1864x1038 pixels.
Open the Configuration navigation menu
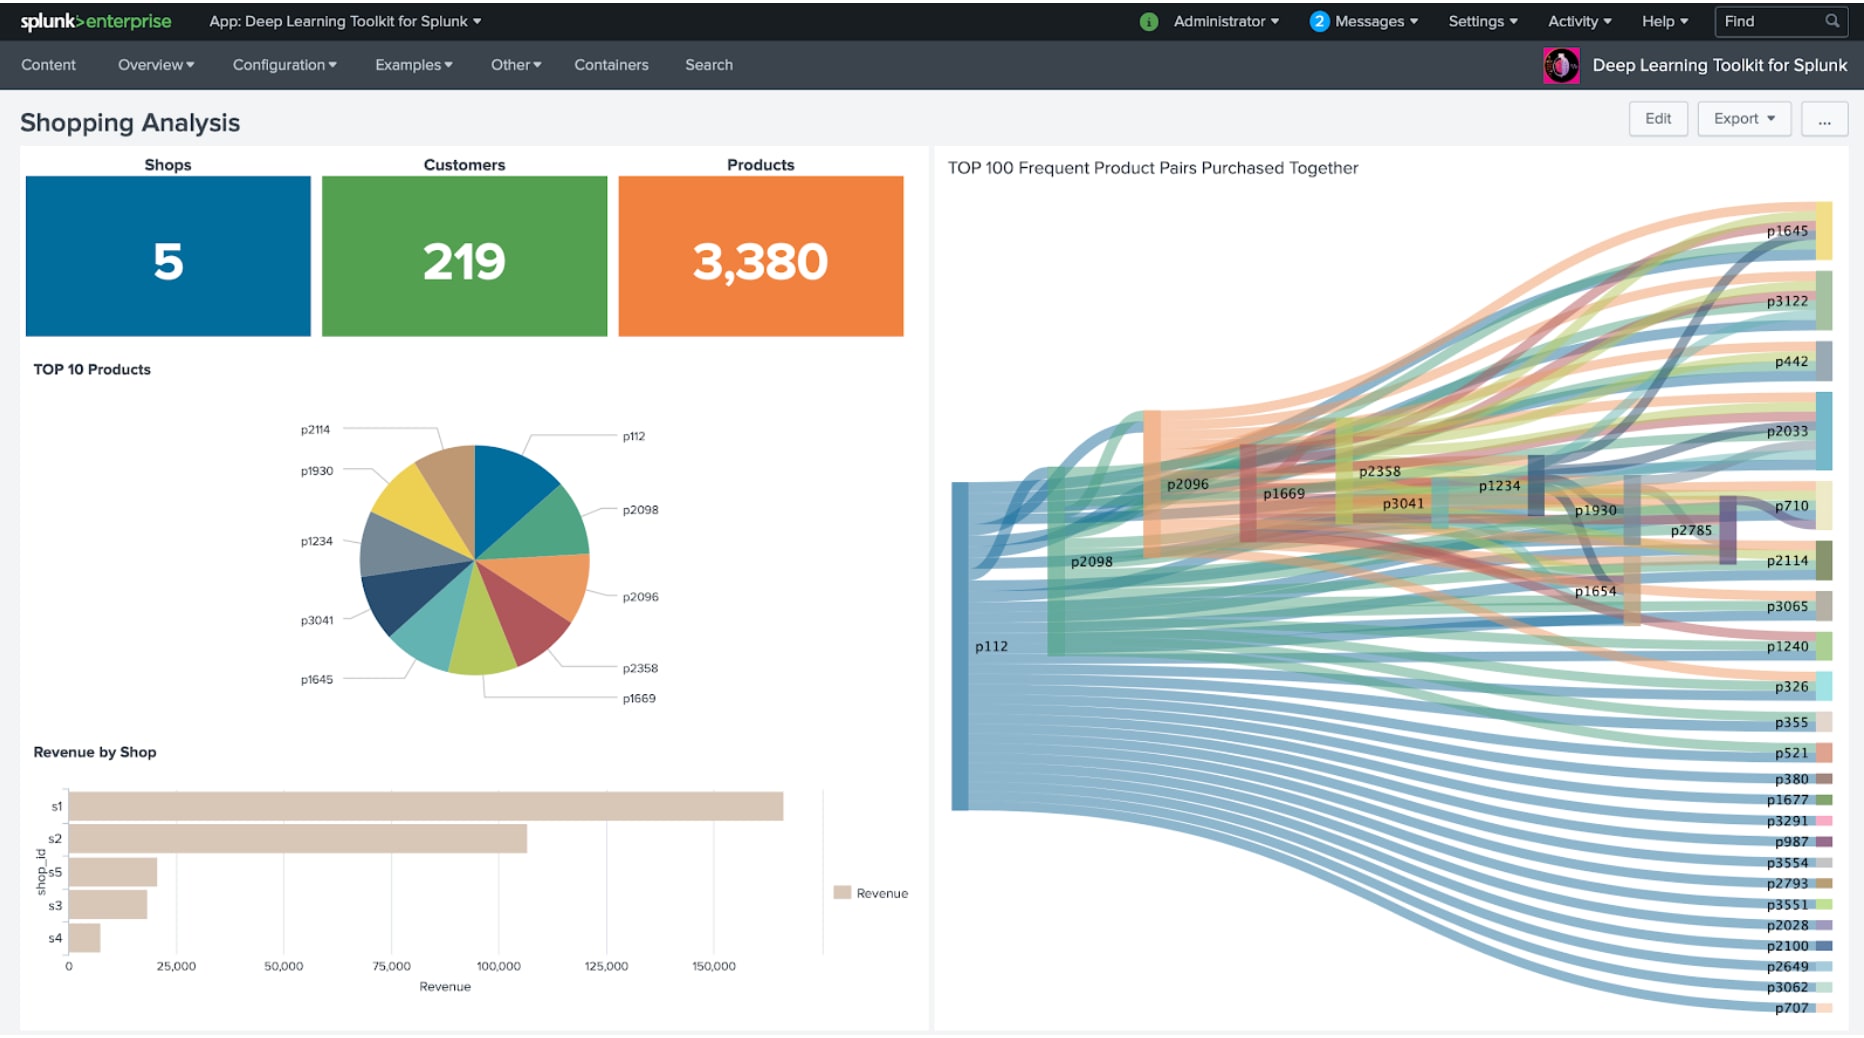pos(285,65)
